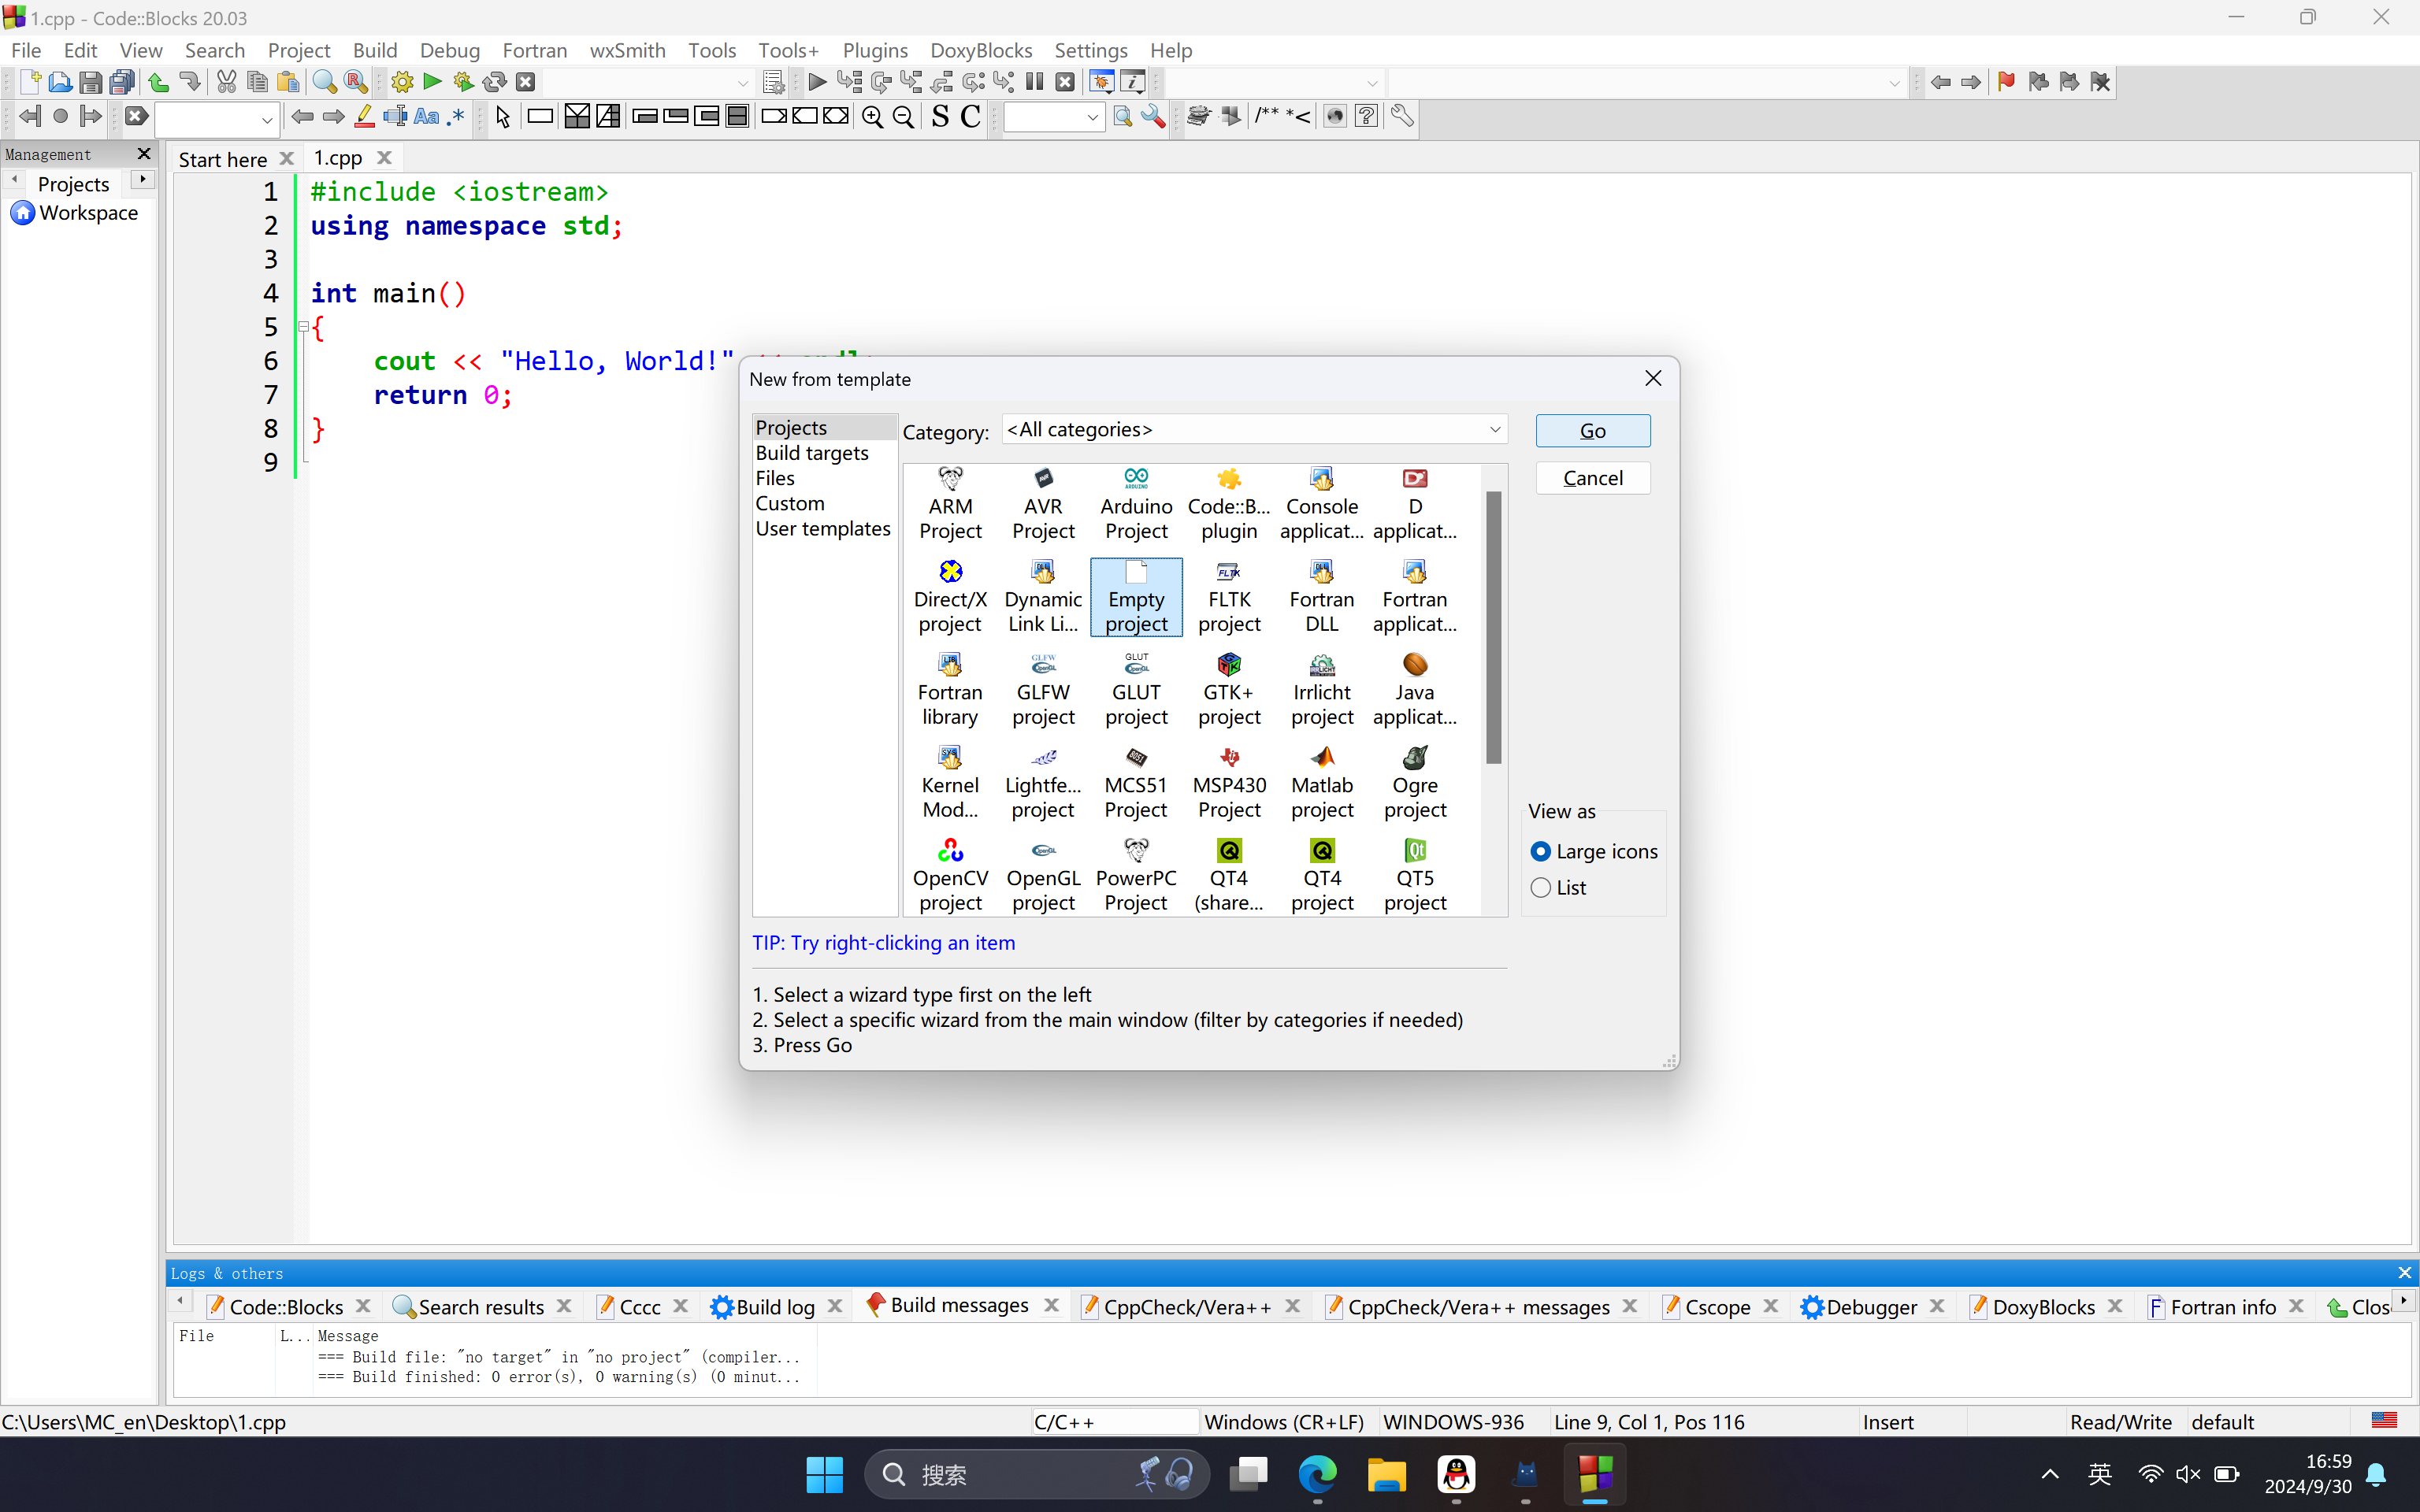
Task: Click the Cancel button
Action: point(1592,478)
